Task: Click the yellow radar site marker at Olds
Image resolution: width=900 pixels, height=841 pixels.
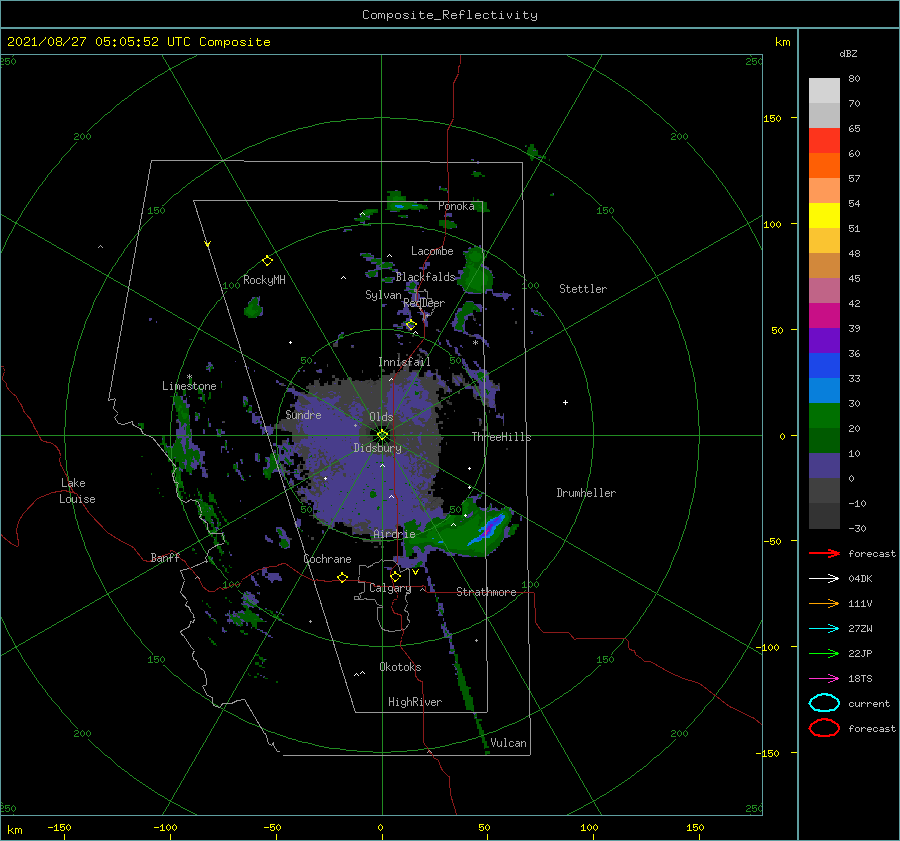Action: (x=382, y=435)
